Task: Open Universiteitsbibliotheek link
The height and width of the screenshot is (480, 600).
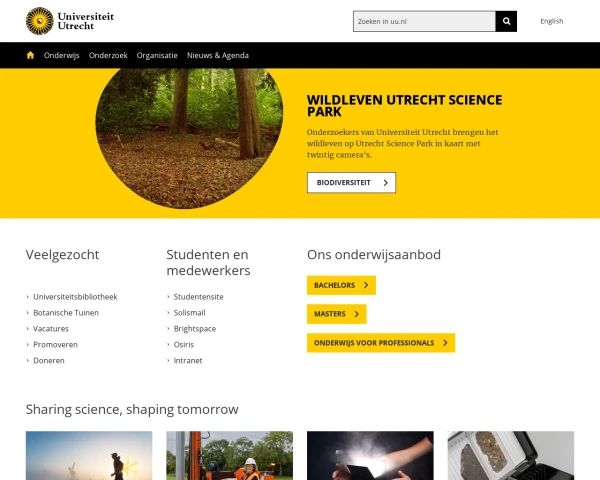Action: (75, 297)
